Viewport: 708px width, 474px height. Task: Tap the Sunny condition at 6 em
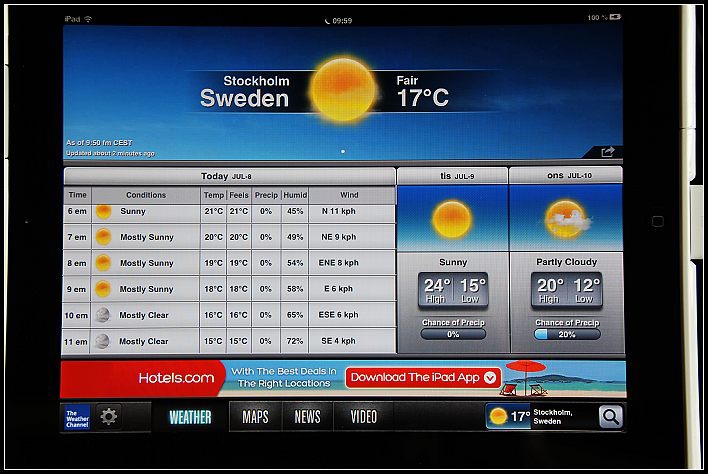pyautogui.click(x=133, y=211)
